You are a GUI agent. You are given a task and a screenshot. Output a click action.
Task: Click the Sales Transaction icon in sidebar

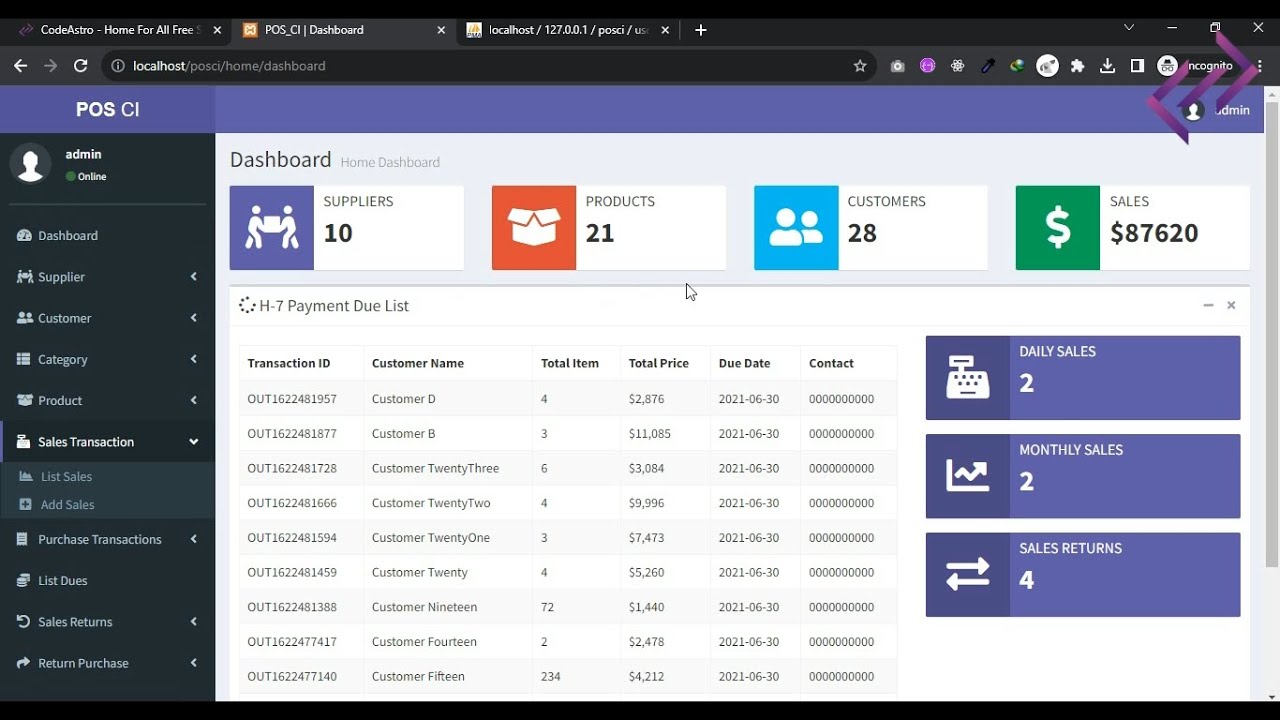(24, 442)
